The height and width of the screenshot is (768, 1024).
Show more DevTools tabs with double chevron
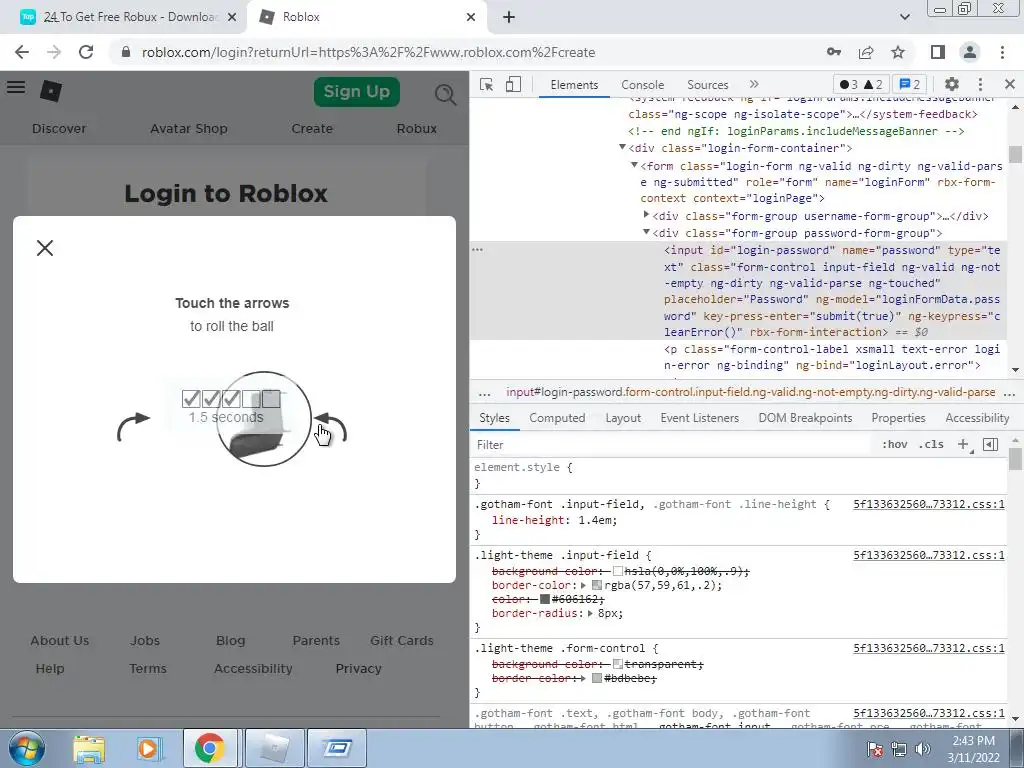(x=754, y=84)
